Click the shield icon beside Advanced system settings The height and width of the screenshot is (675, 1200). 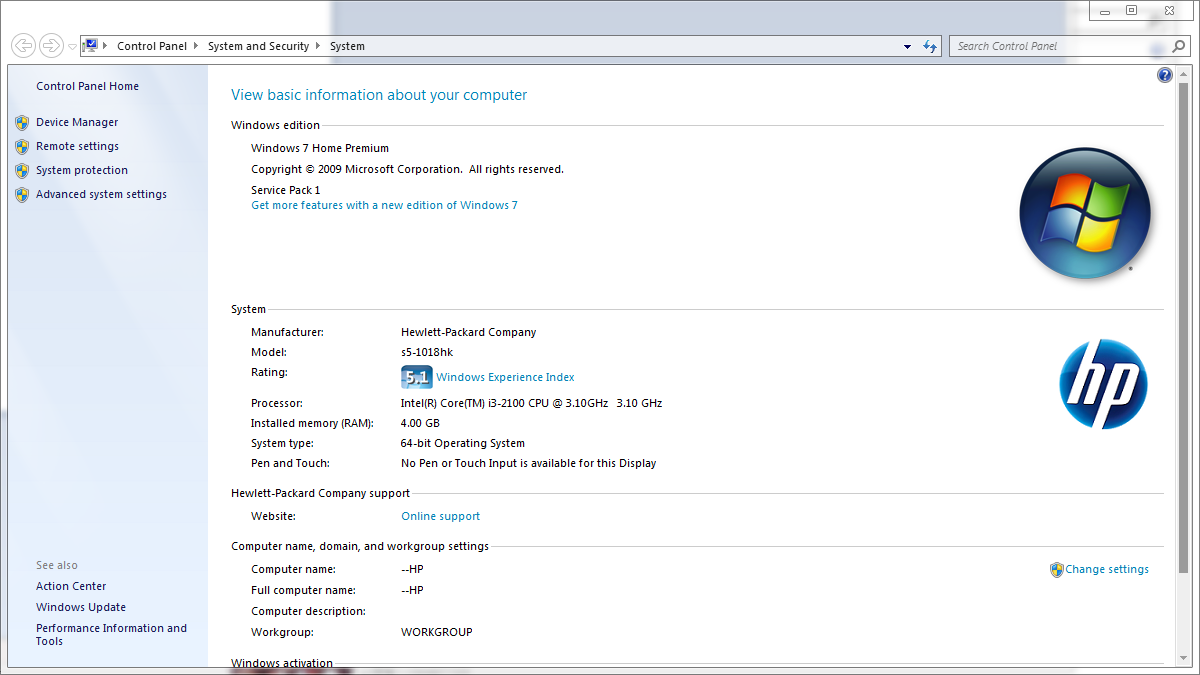click(x=22, y=195)
